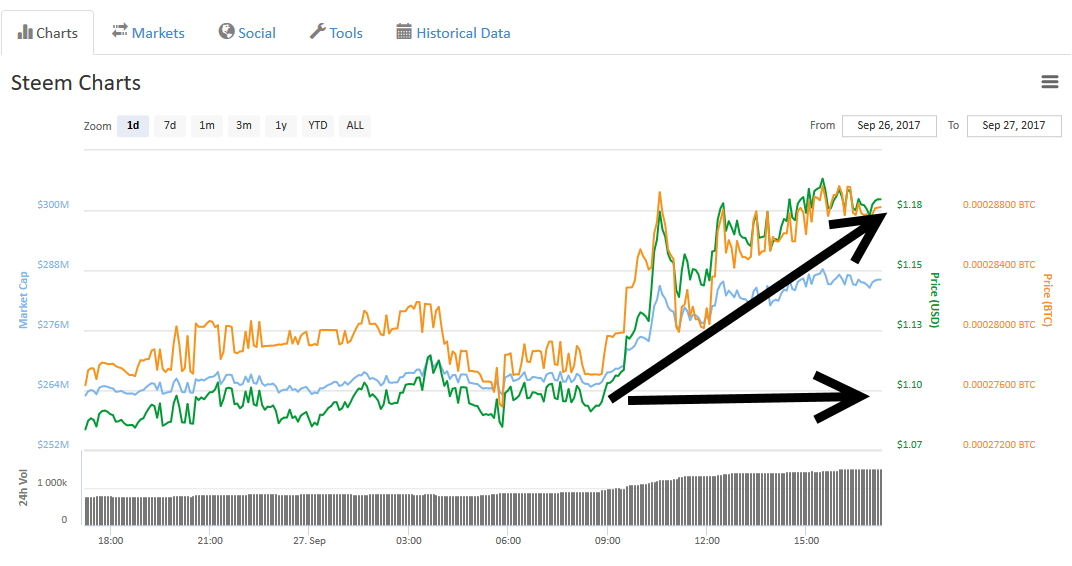This screenshot has width=1072, height=566.
Task: Edit the From date field Sep 26, 2017
Action: [x=889, y=126]
